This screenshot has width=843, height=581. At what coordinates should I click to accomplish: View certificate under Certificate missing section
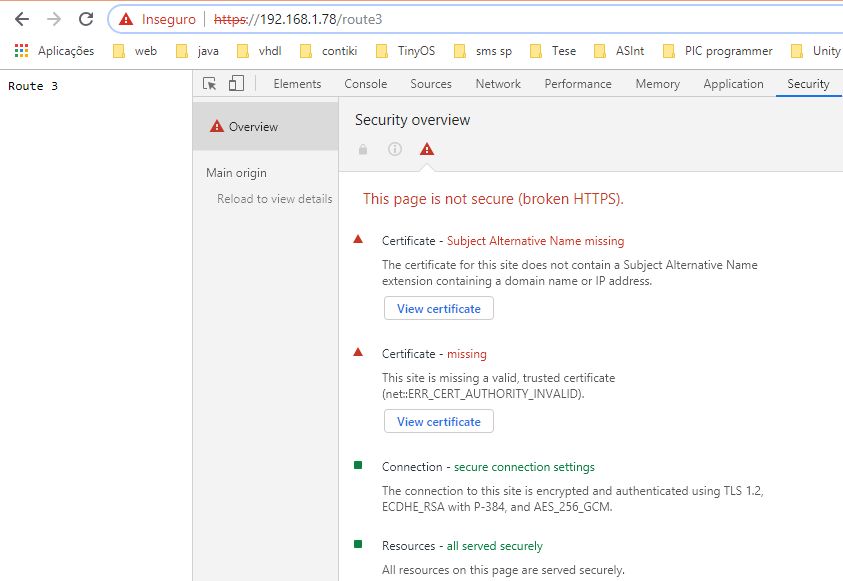[439, 421]
